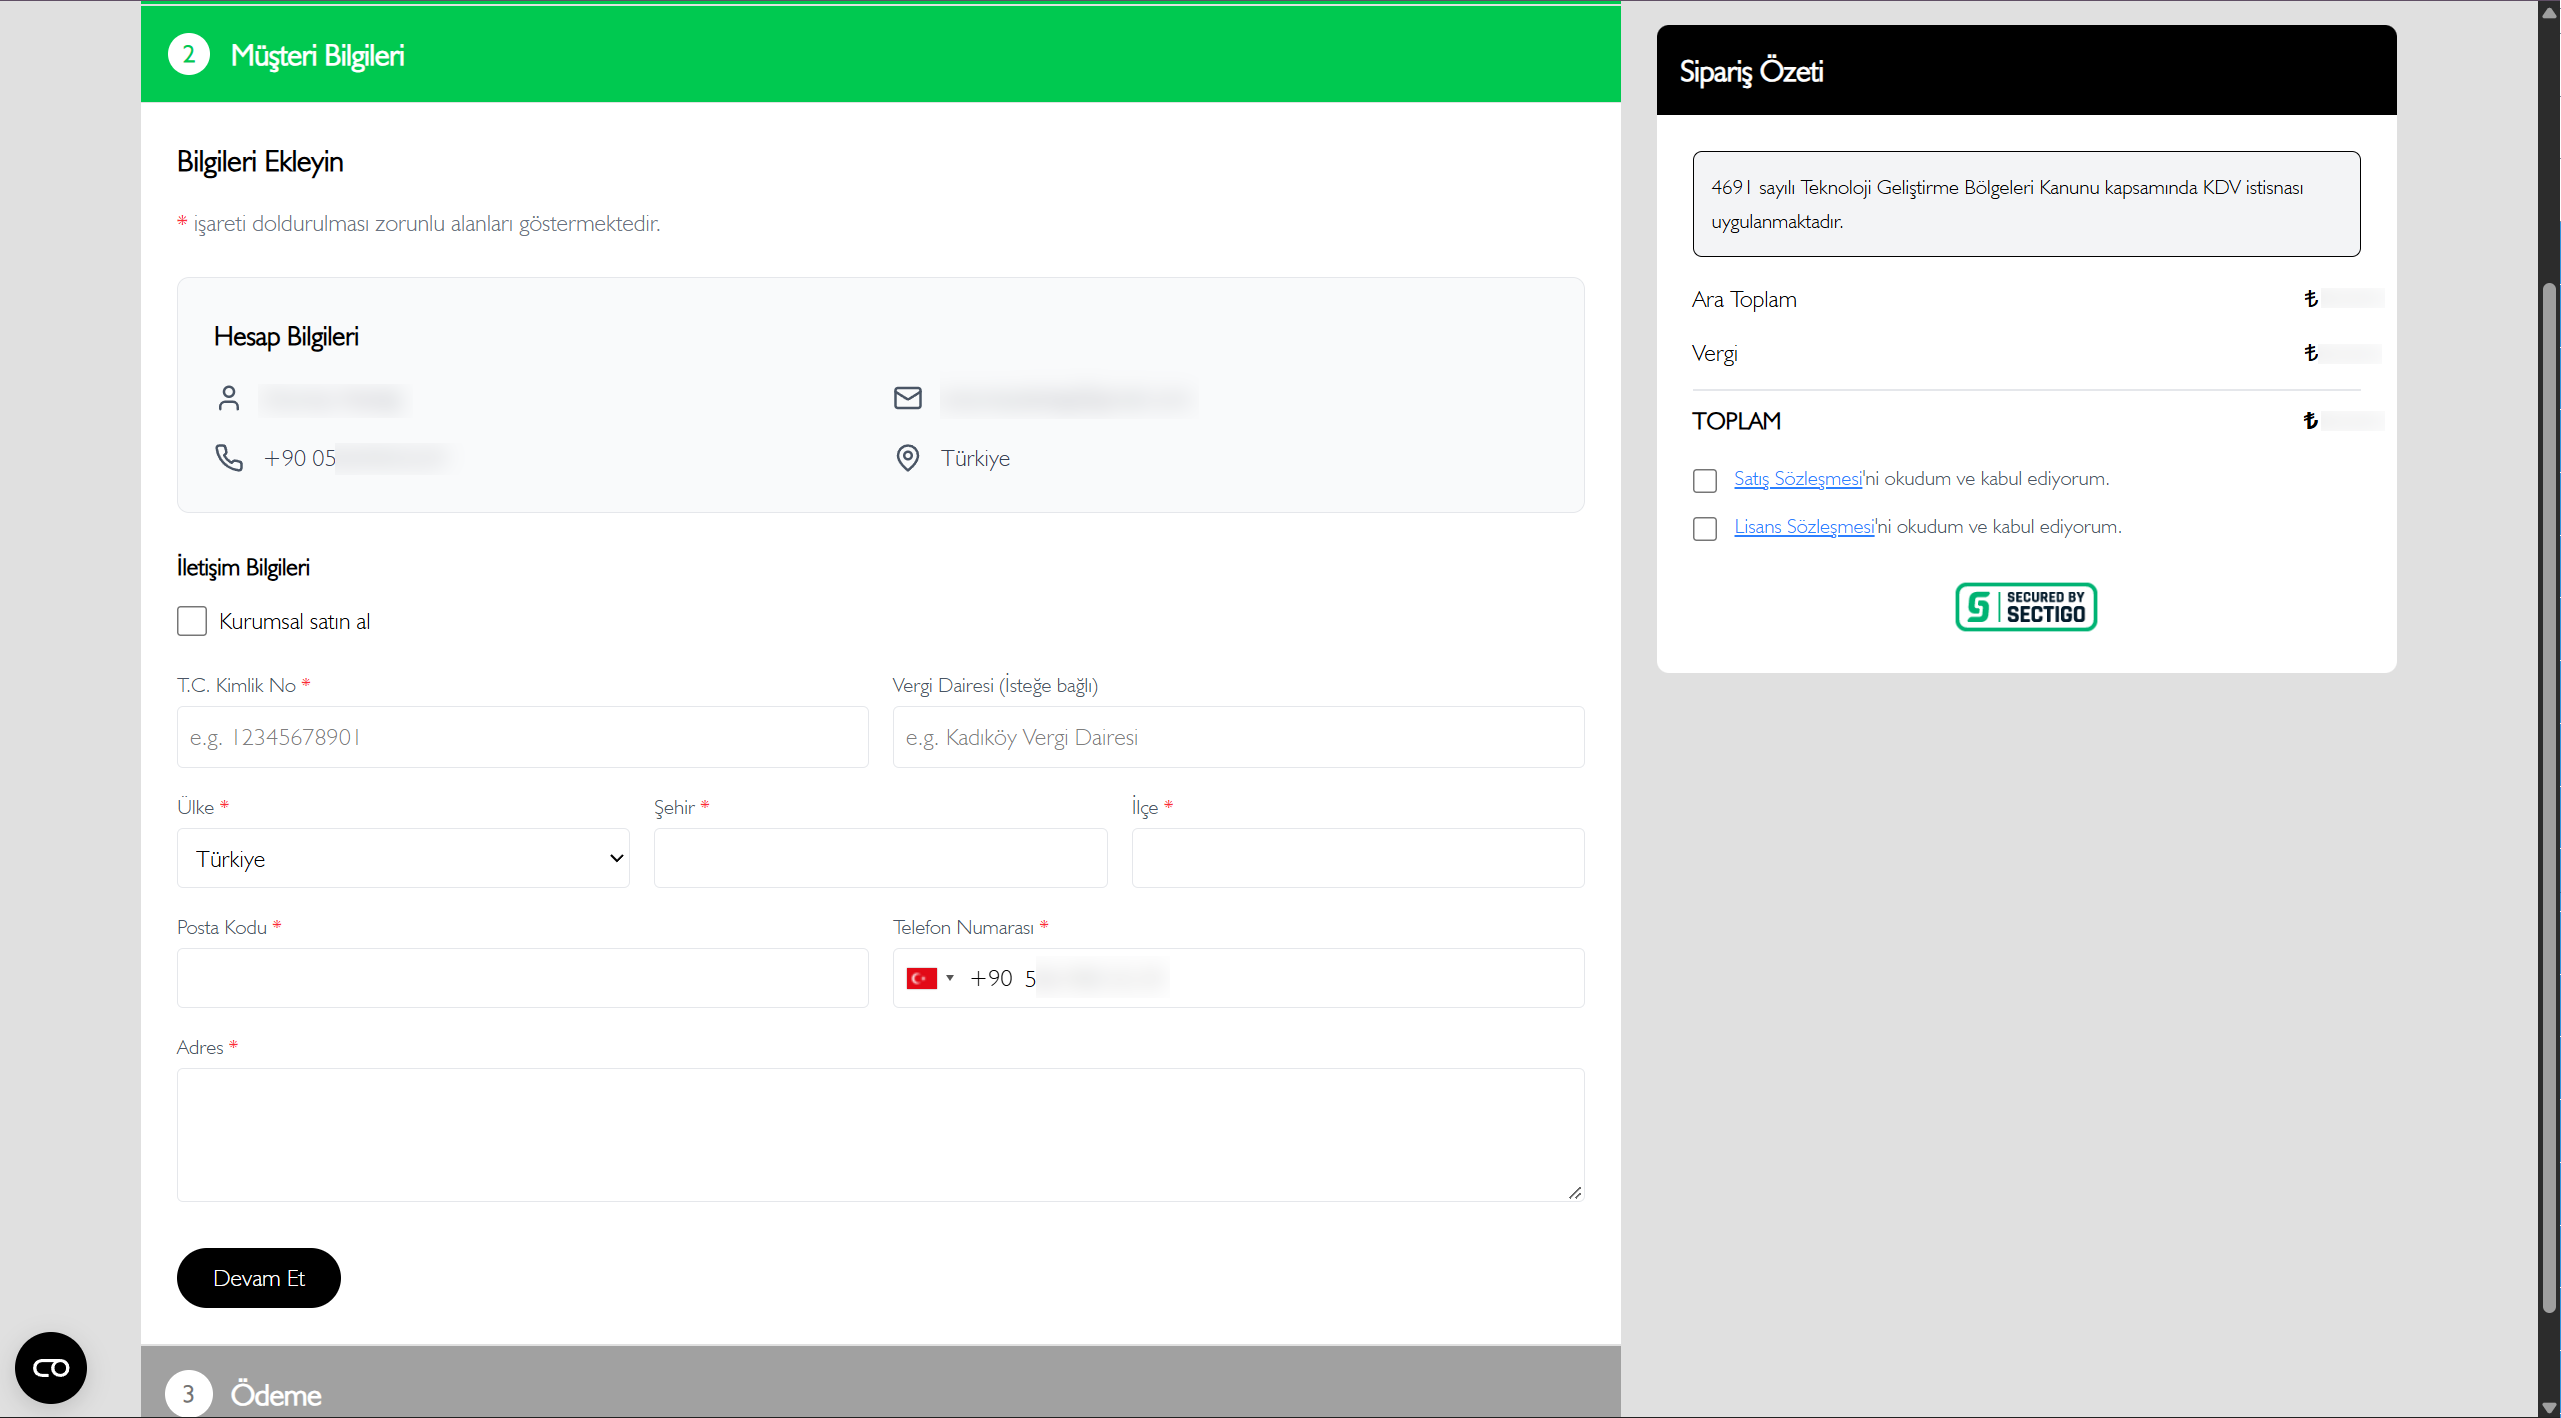Click the Bilgileri Ekleyin heading
The image size is (2561, 1418).
pos(260,162)
